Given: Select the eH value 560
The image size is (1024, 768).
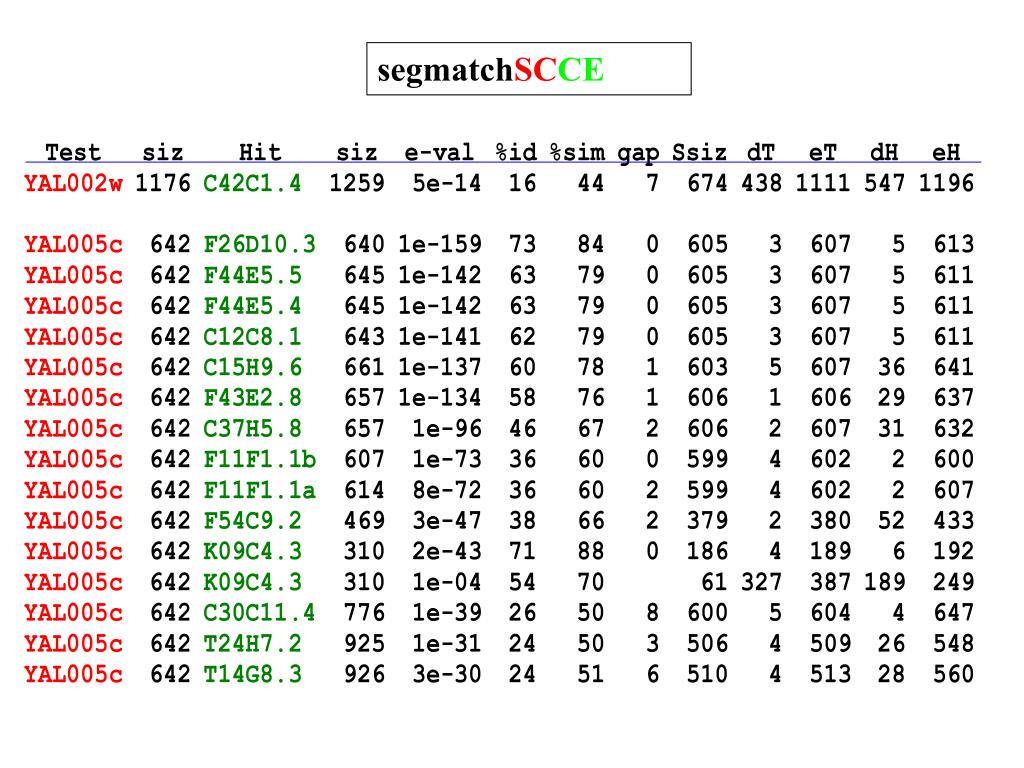Looking at the screenshot, I should click(953, 674).
